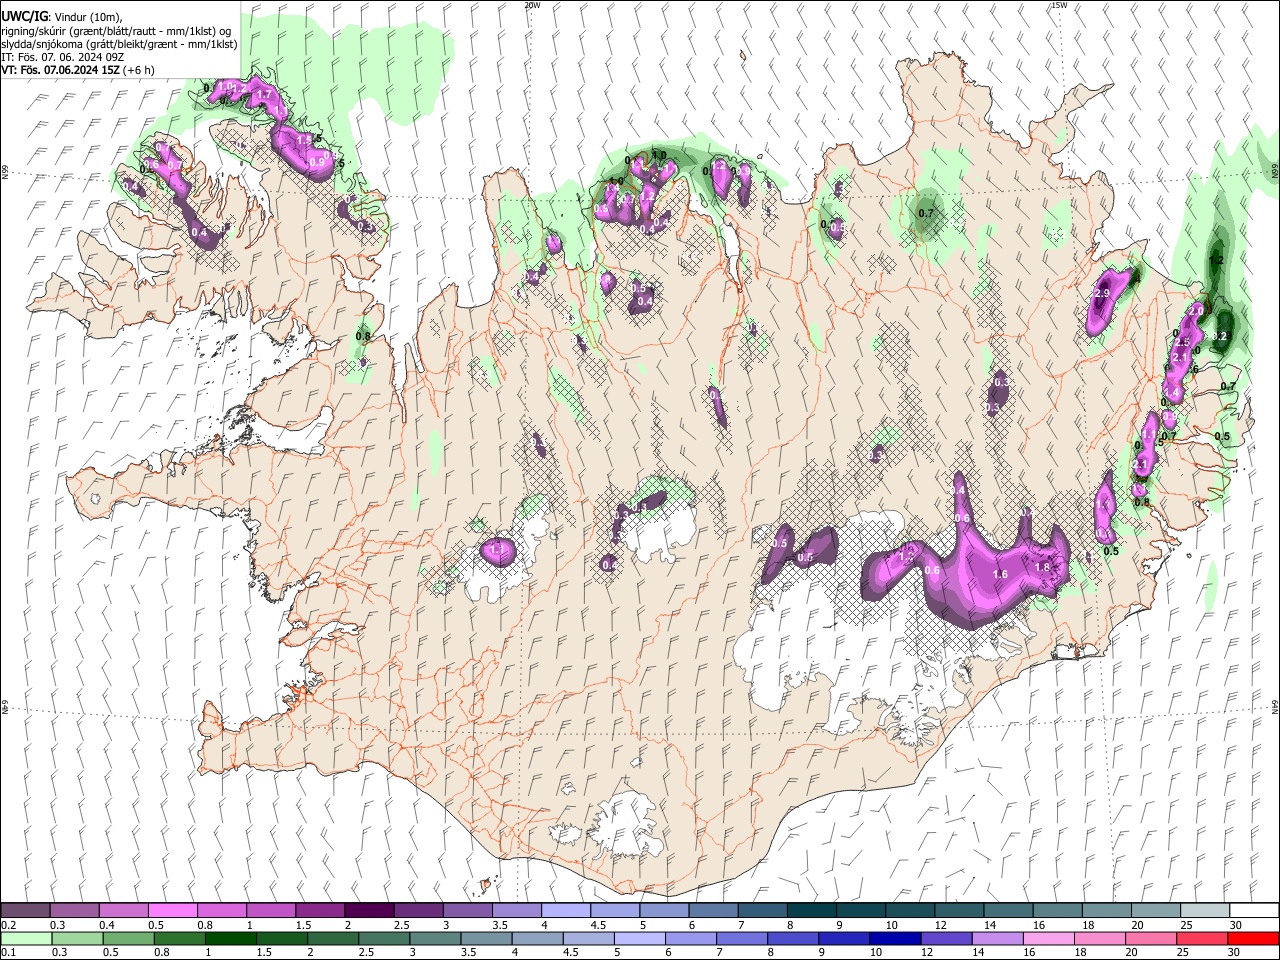The height and width of the screenshot is (960, 1280).
Task: Click the 1.8 precipitation value on the map
Action: click(x=1042, y=567)
